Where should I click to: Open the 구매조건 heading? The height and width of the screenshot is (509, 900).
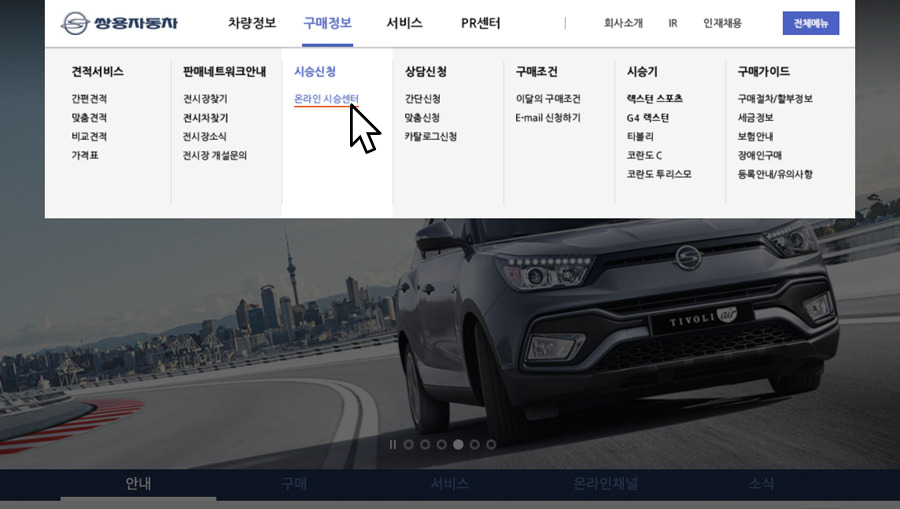point(536,72)
